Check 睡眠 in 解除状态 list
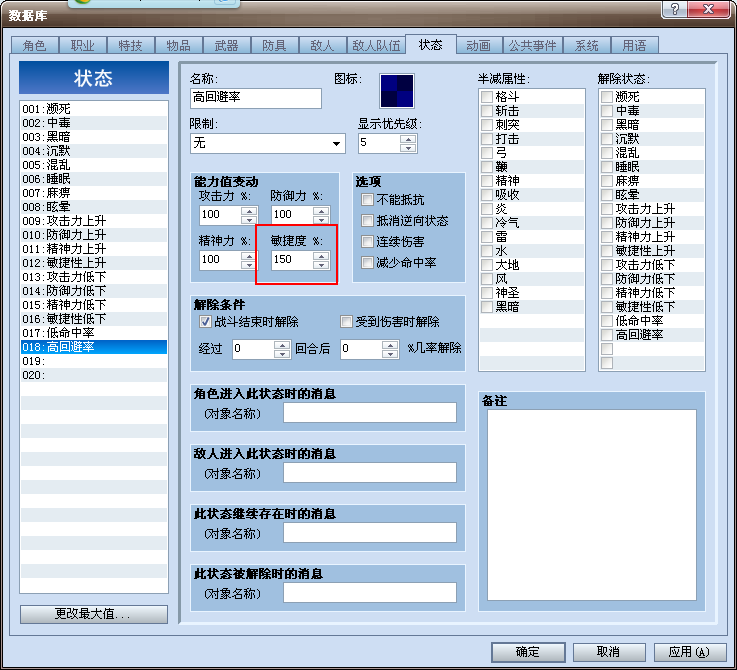The width and height of the screenshot is (737, 670). click(607, 167)
